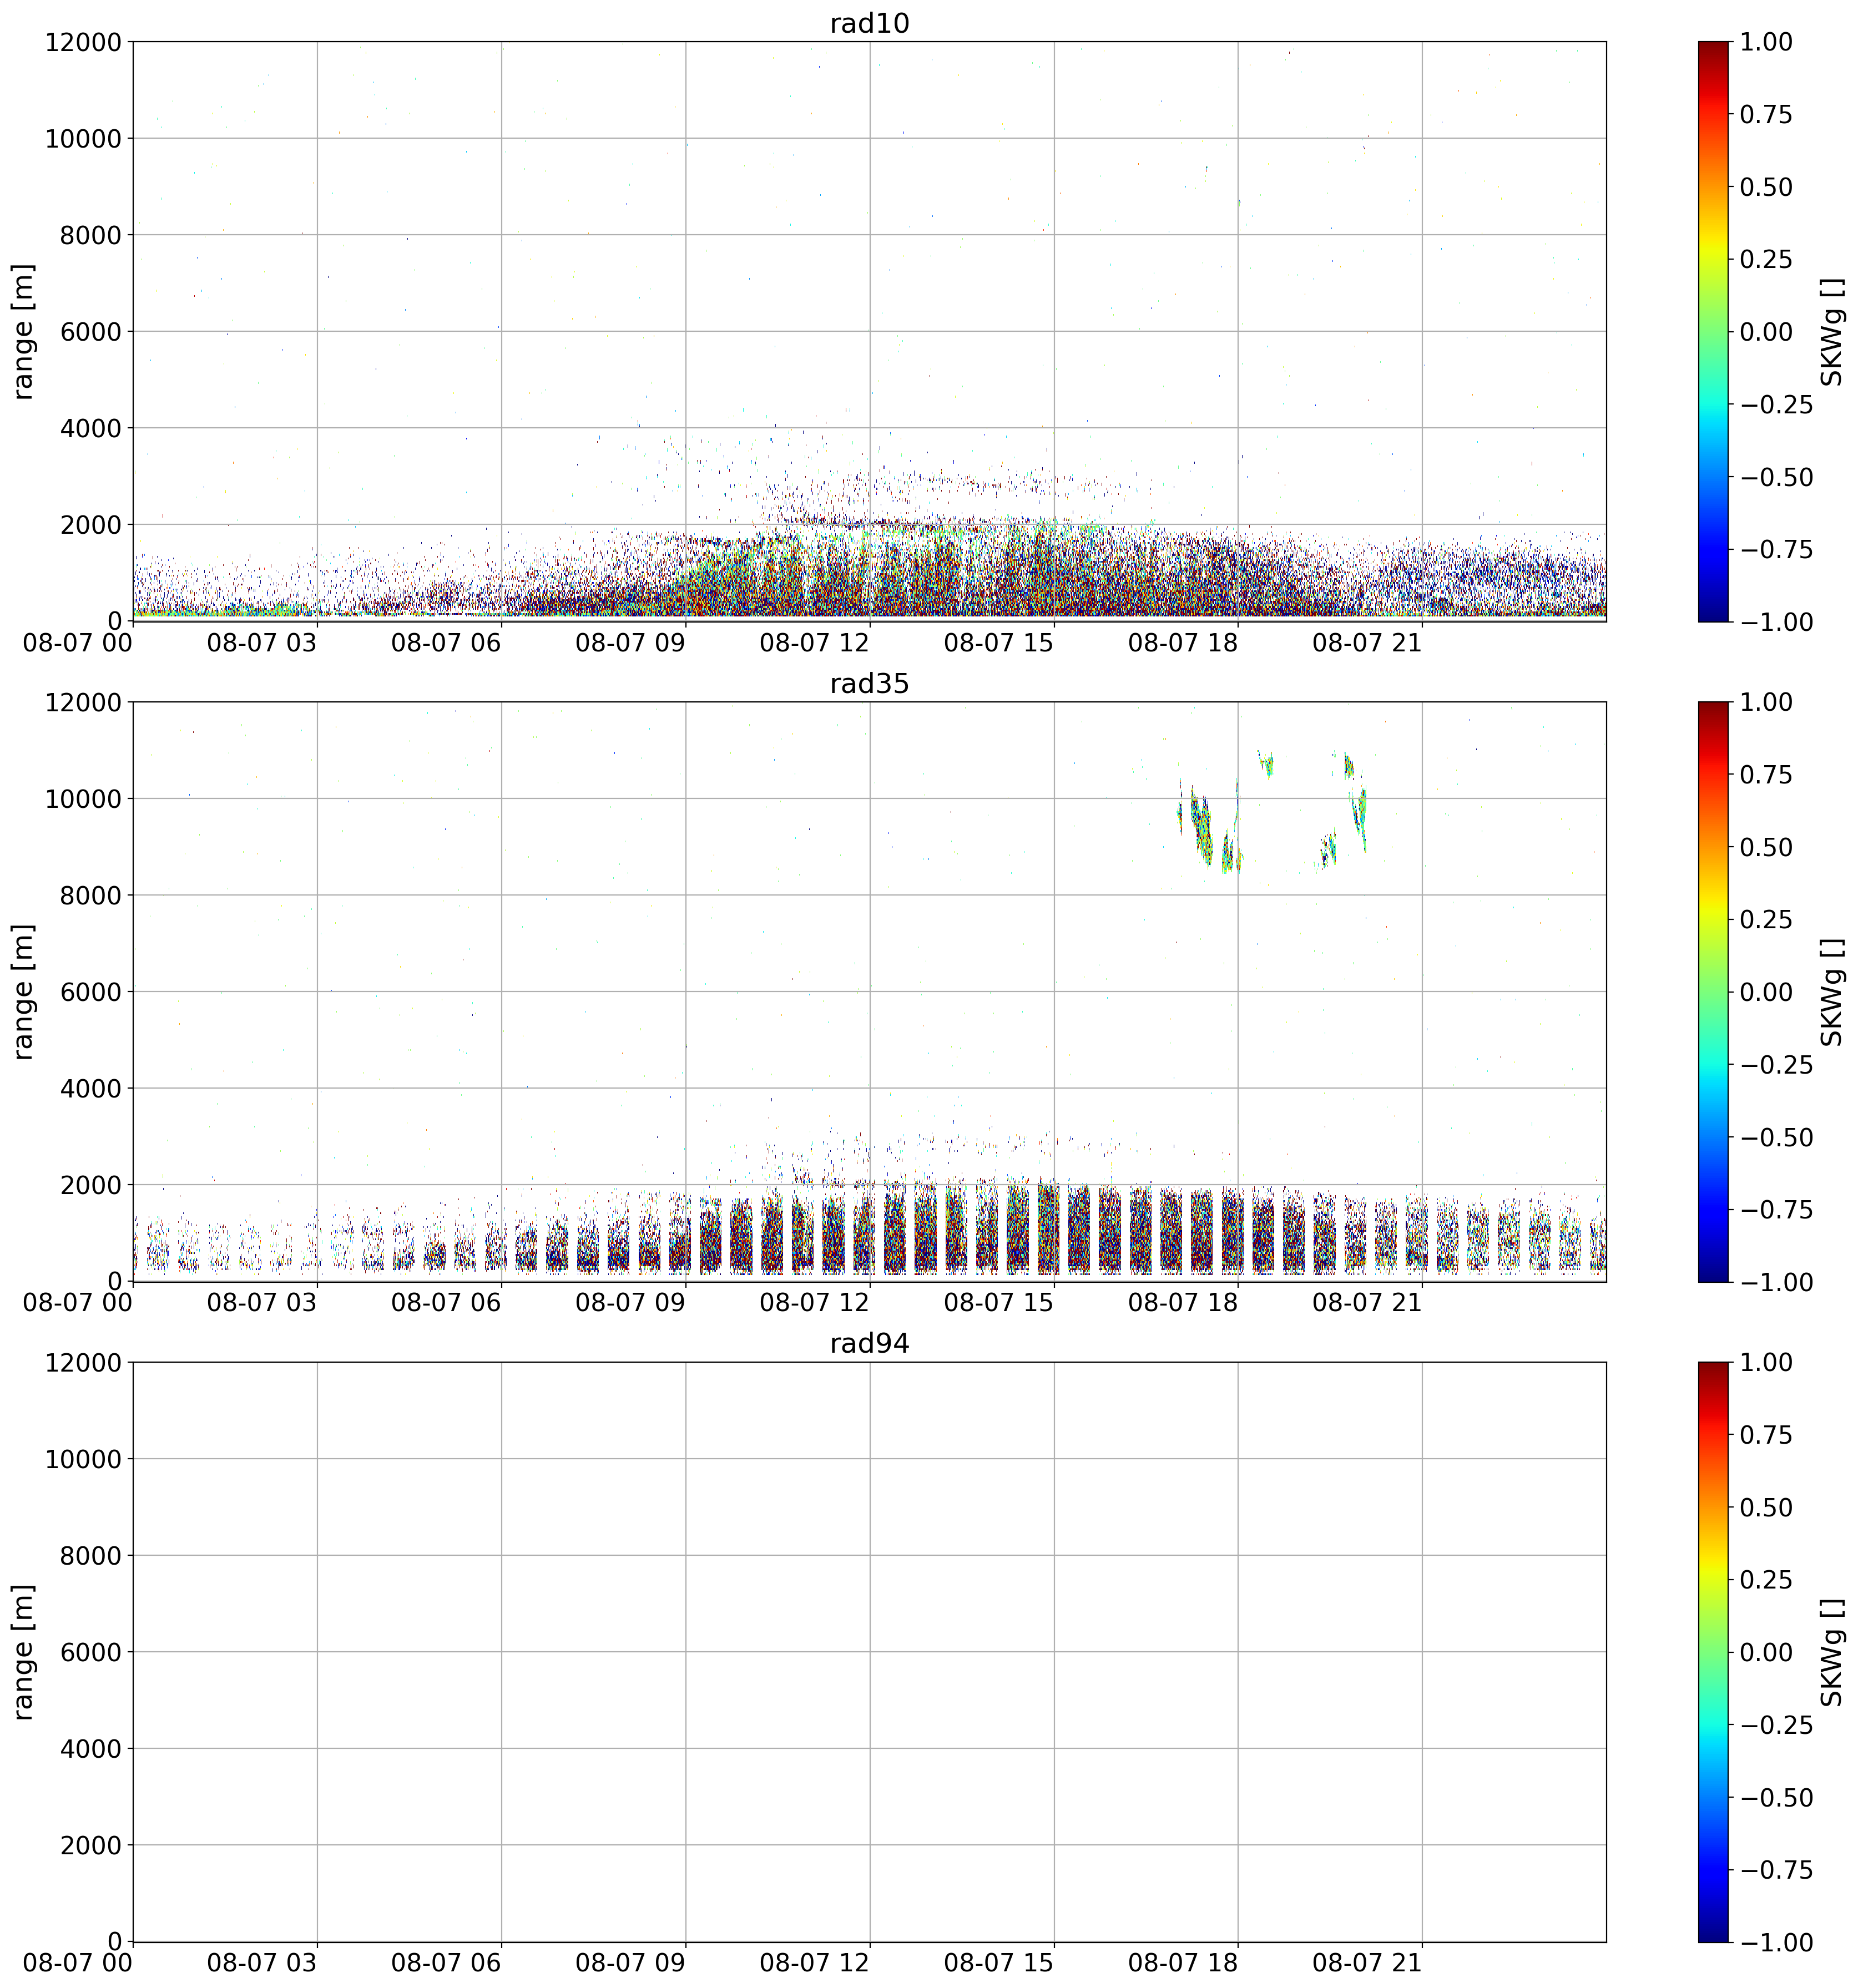1858x1988 pixels.
Task: Click the 0.00 label on the rad94 colorbar
Action: (x=1766, y=1652)
